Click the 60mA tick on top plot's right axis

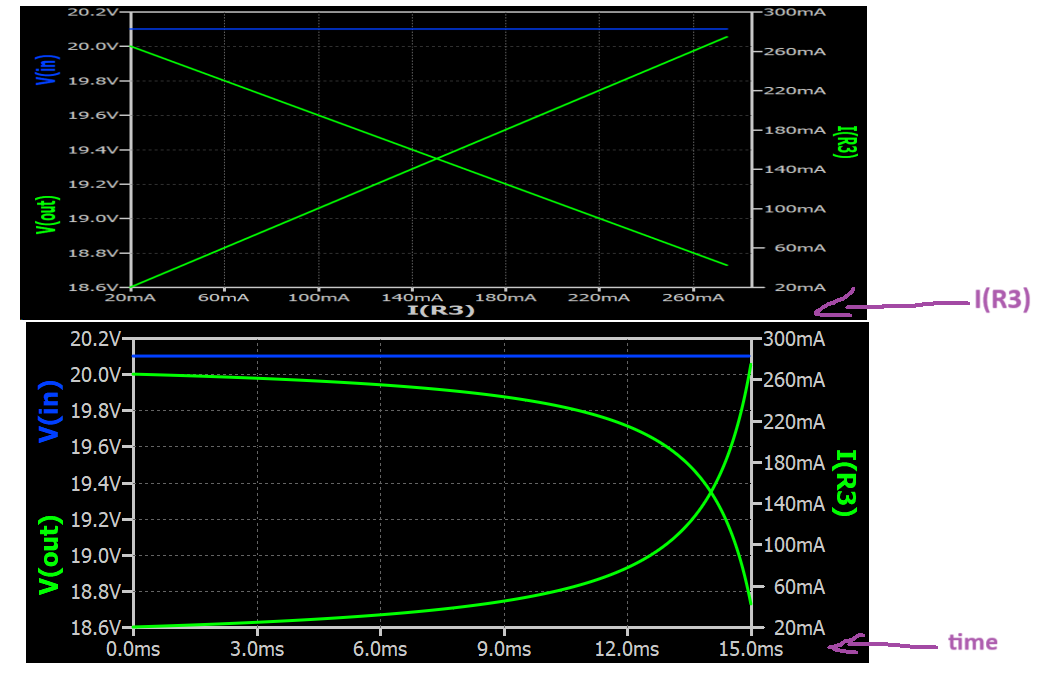click(800, 248)
